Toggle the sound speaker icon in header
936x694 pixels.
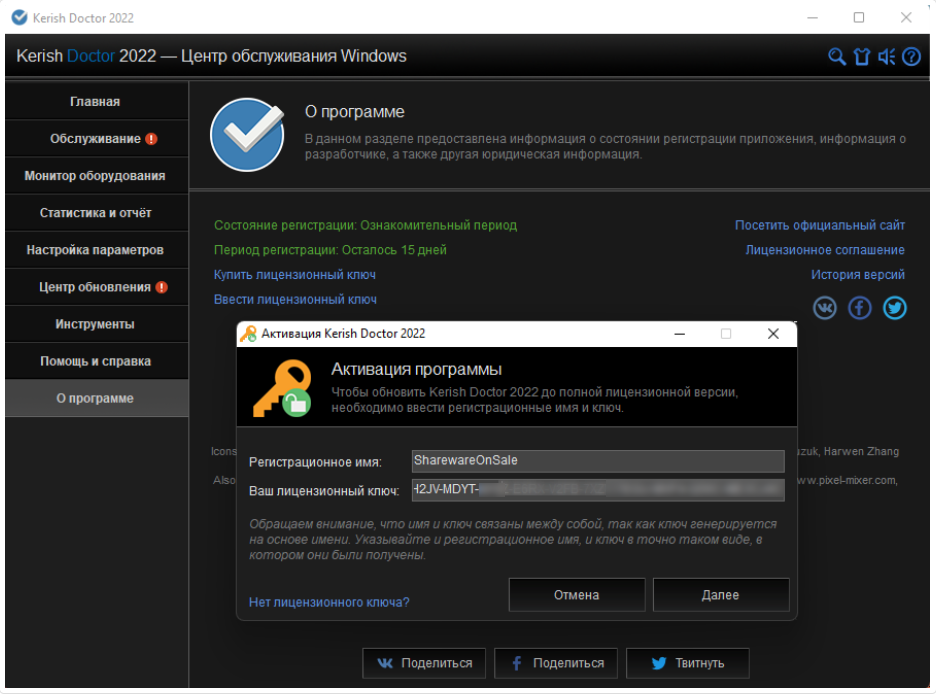[x=886, y=56]
